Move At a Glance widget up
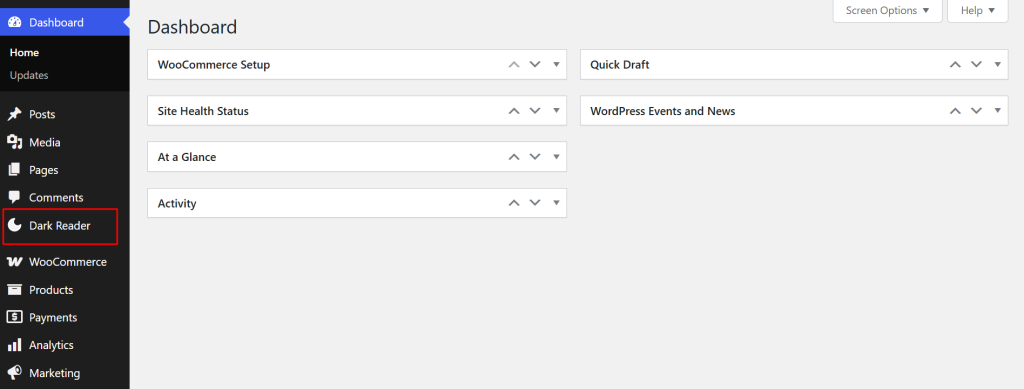 pyautogui.click(x=514, y=157)
